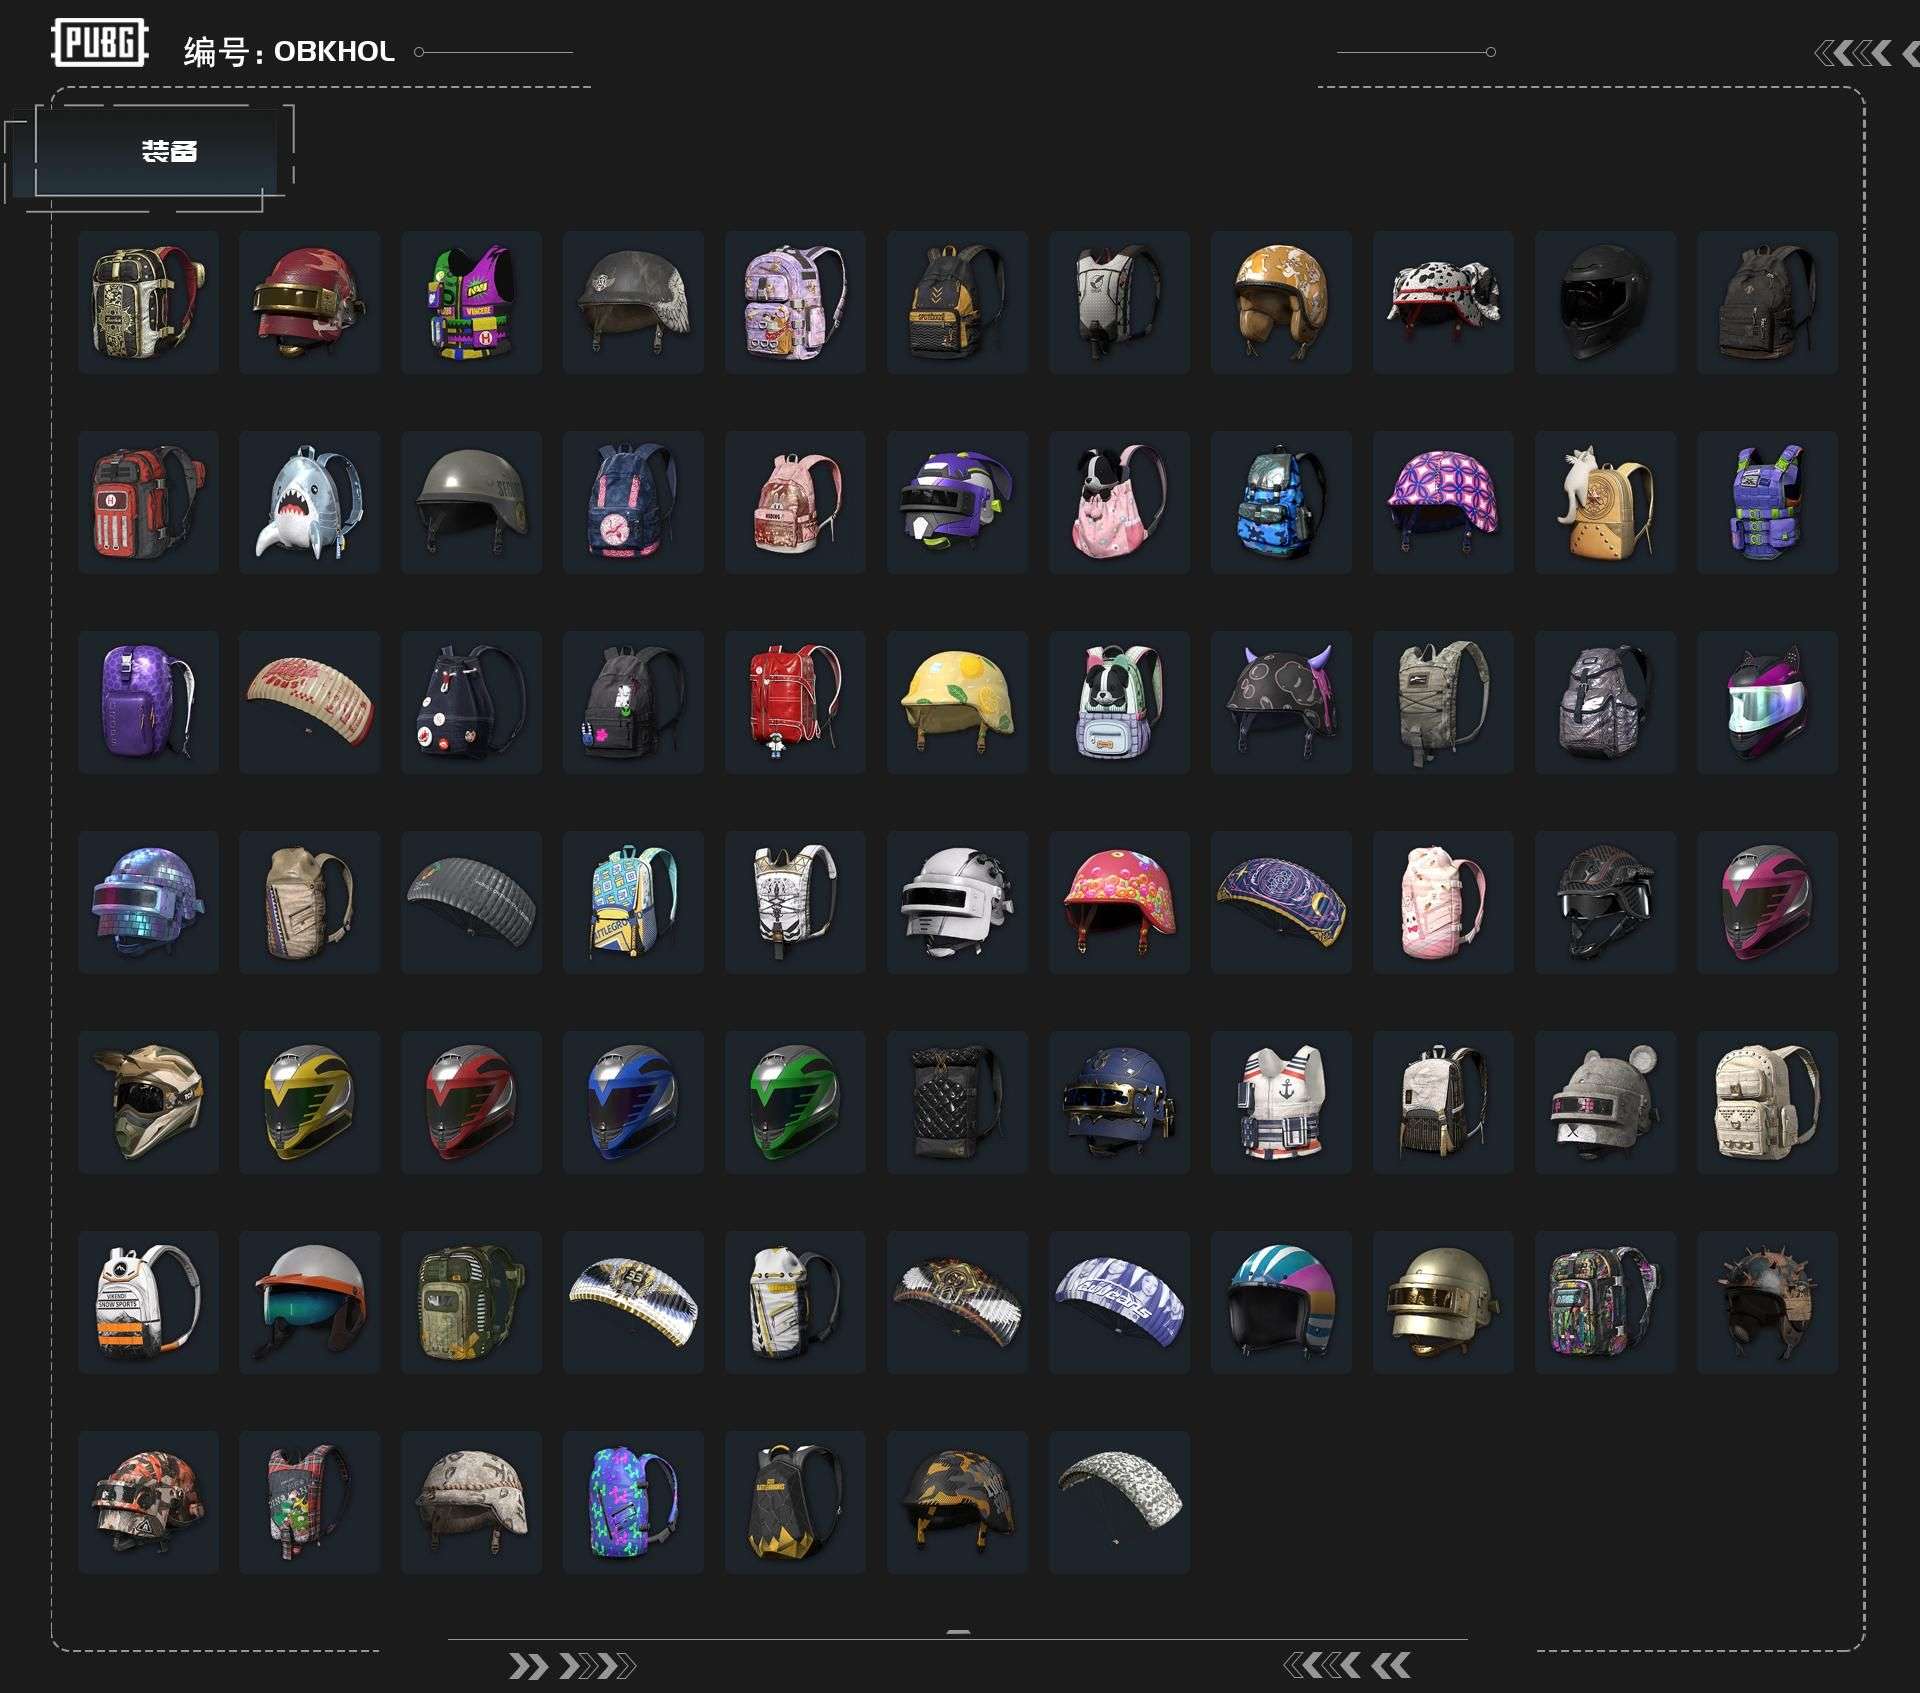Screen dimensions: 1920x1693
Task: Select the green motorcycle helmet
Action: pos(796,1102)
